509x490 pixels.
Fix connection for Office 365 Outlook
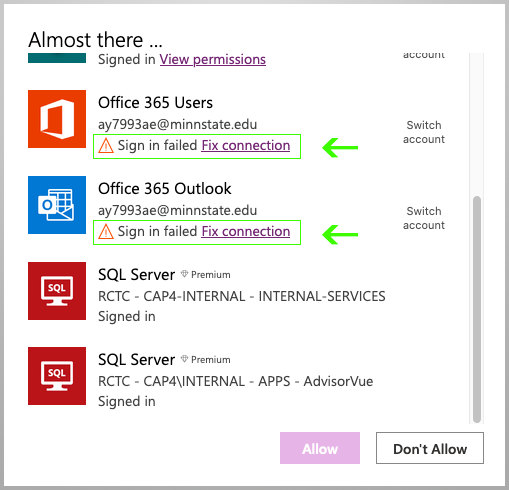tap(246, 232)
